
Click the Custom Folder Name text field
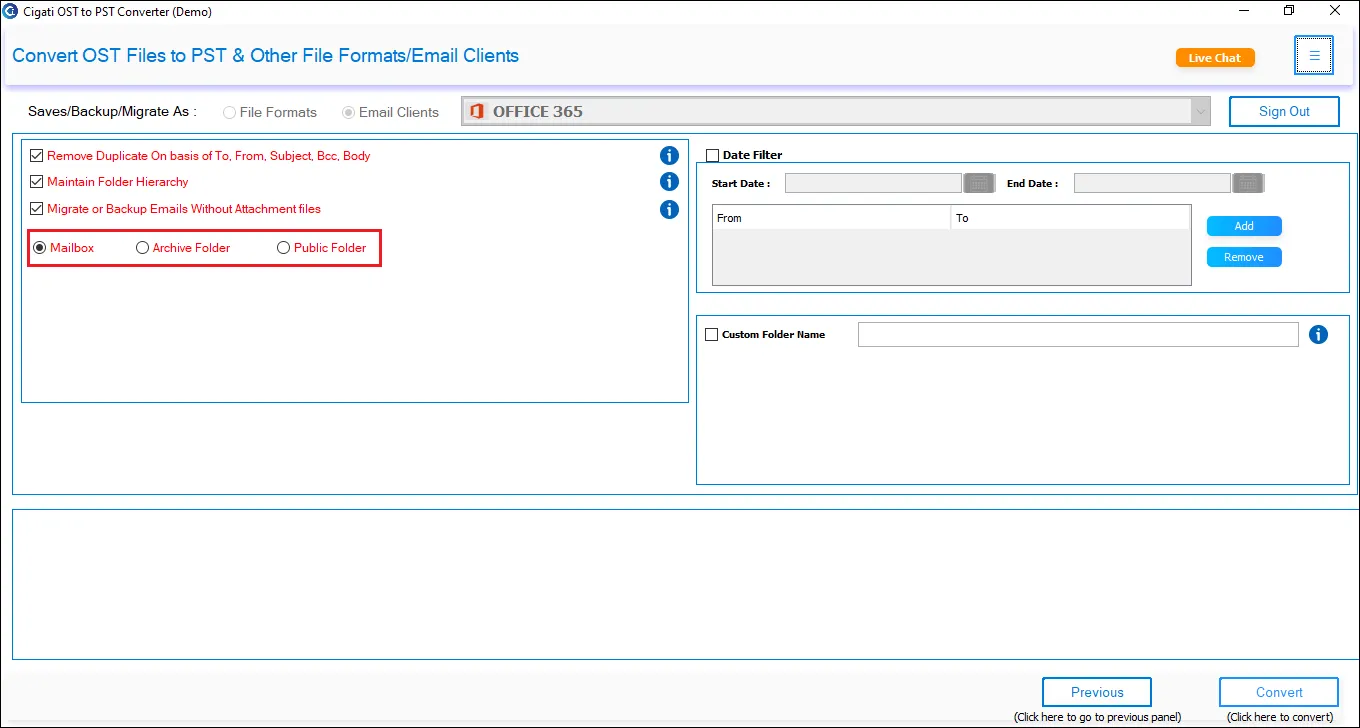(x=1078, y=335)
